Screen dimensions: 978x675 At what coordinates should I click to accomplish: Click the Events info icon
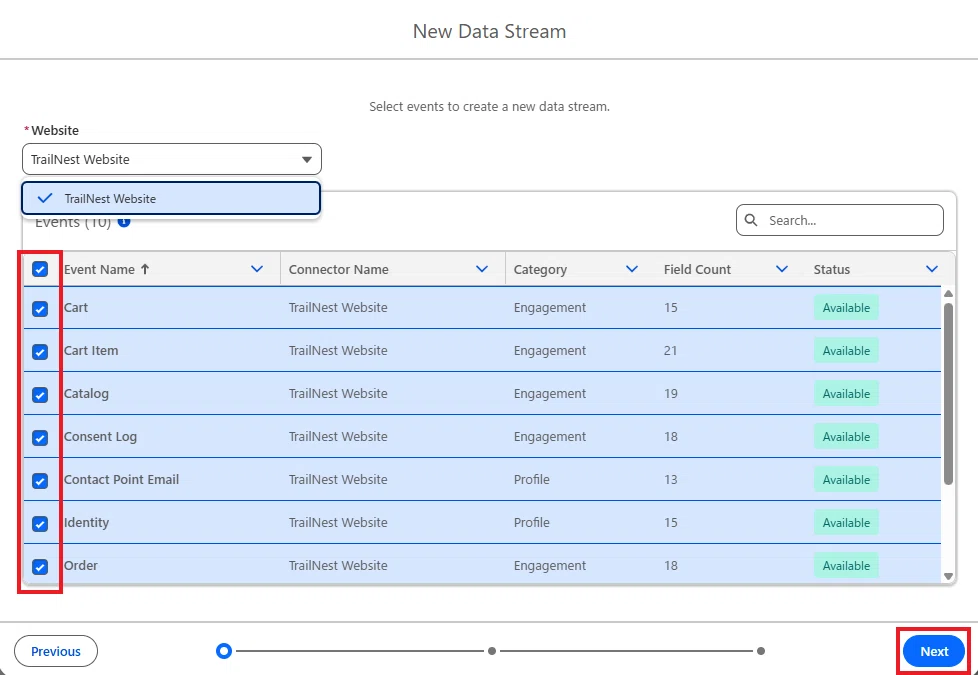point(124,221)
